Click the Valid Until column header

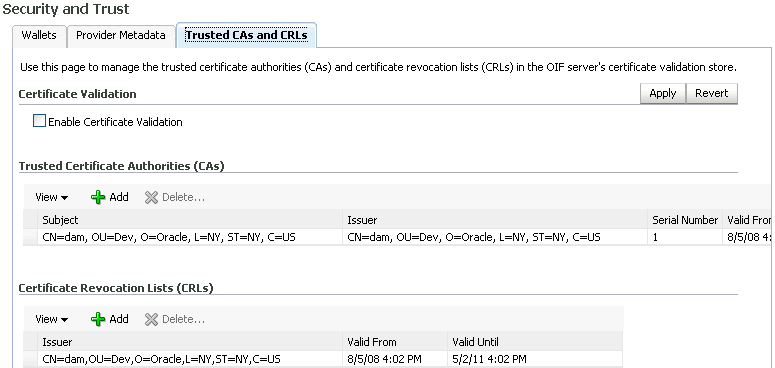[535, 342]
